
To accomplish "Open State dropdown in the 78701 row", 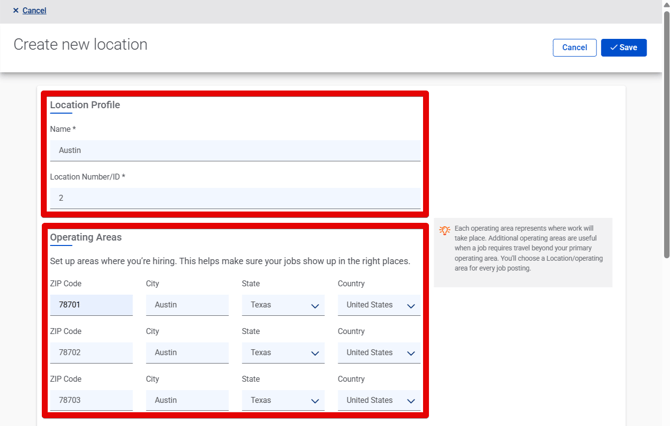I will [283, 305].
